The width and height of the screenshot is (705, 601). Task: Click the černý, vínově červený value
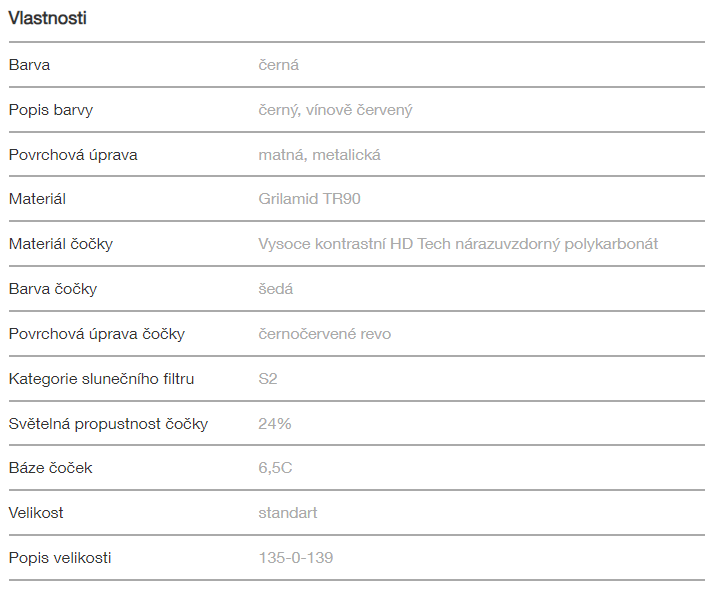pyautogui.click(x=335, y=110)
